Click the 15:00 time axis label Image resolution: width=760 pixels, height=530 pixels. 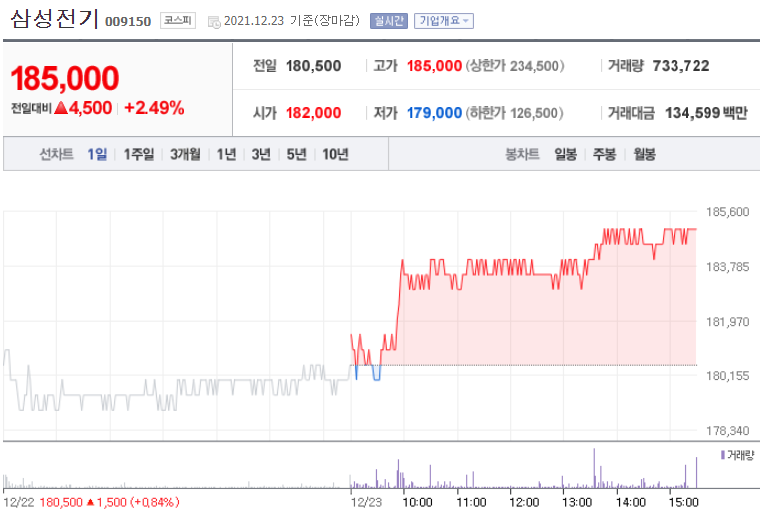click(x=683, y=502)
